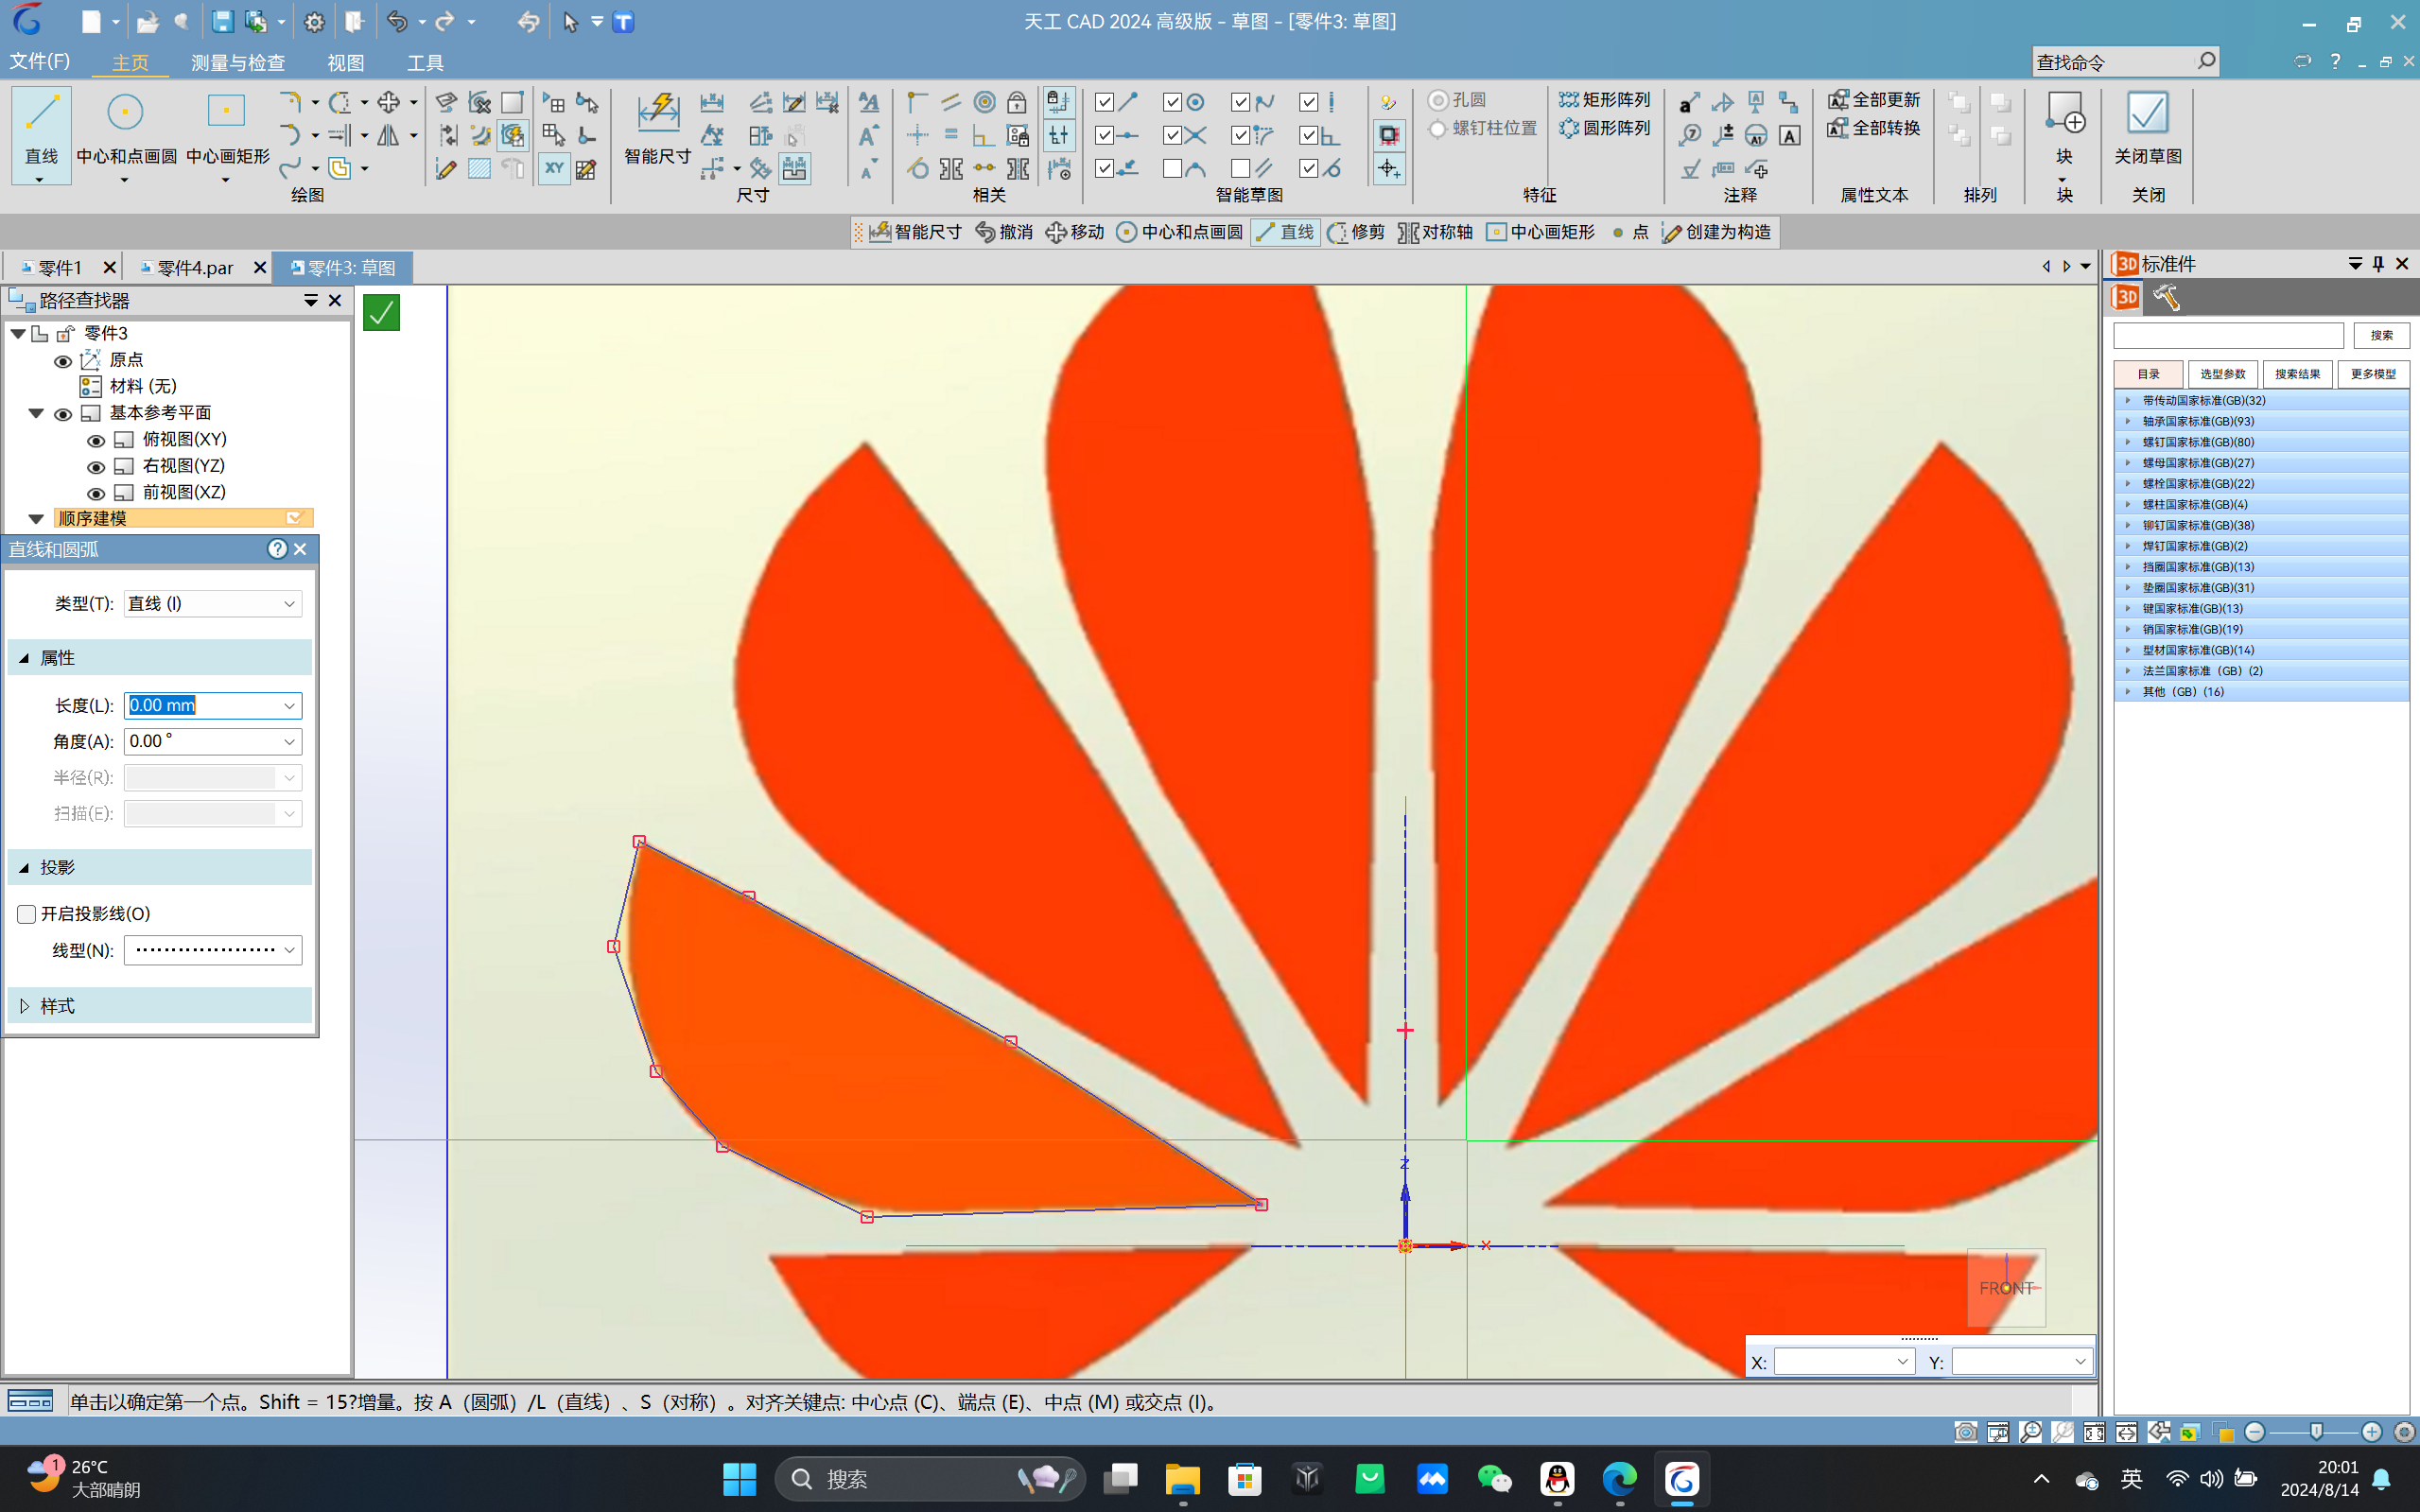2420x1512 pixels.
Task: Click the save icon in the title bar
Action: pos(222,21)
